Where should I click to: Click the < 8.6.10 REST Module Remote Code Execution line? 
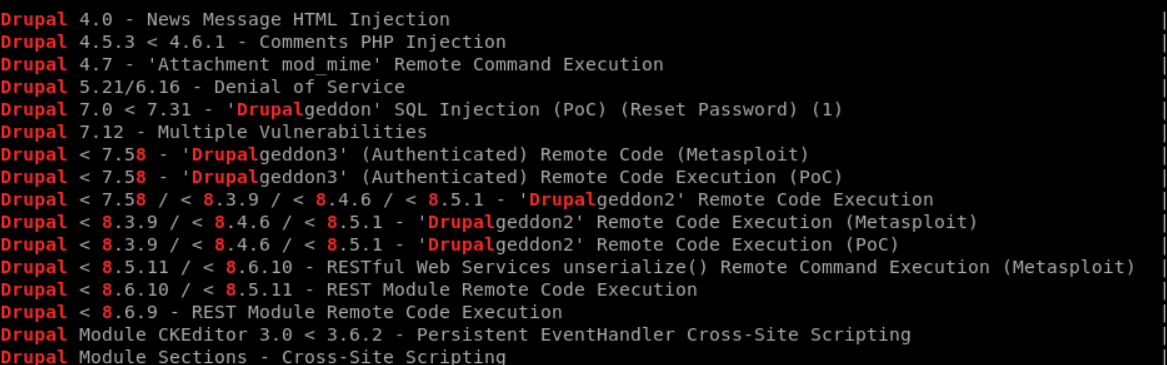tap(348, 290)
